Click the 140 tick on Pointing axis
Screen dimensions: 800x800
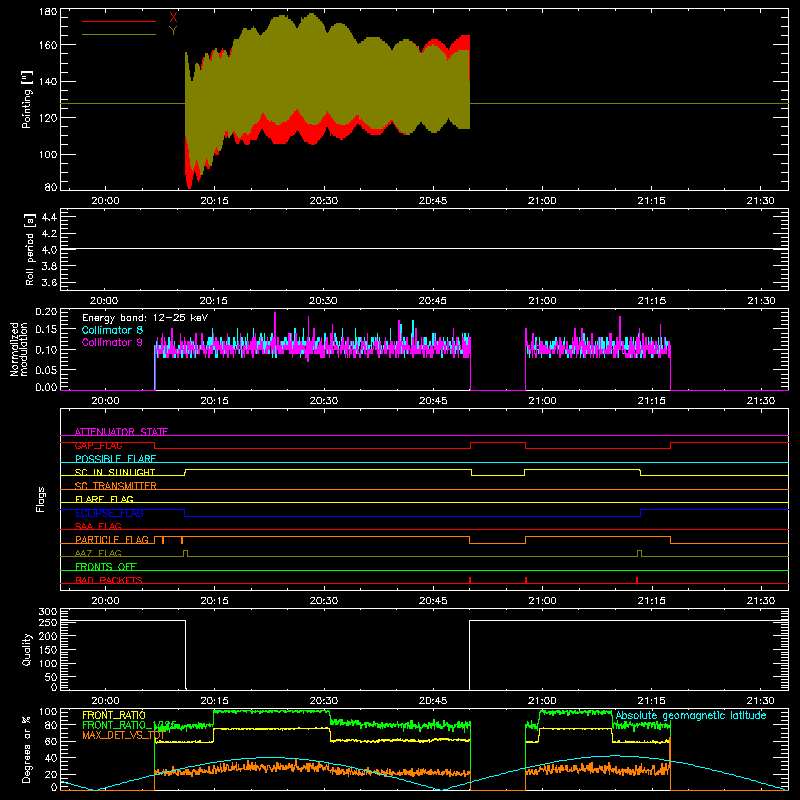48,81
